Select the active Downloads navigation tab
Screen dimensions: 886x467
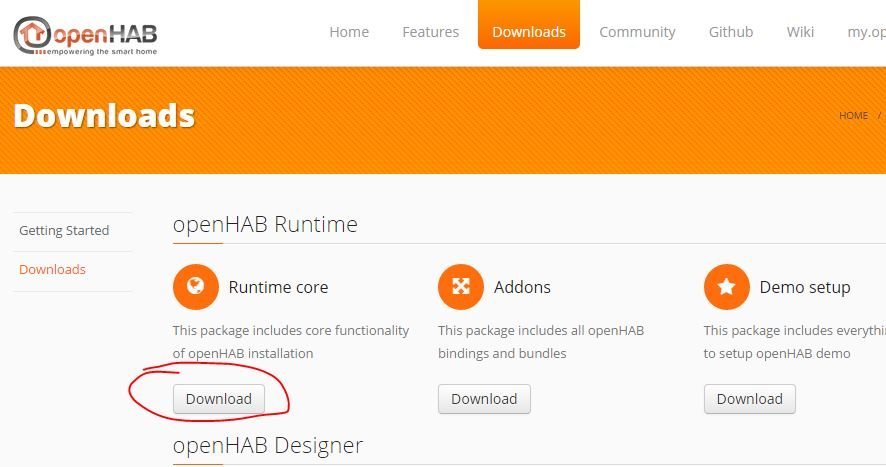point(529,25)
